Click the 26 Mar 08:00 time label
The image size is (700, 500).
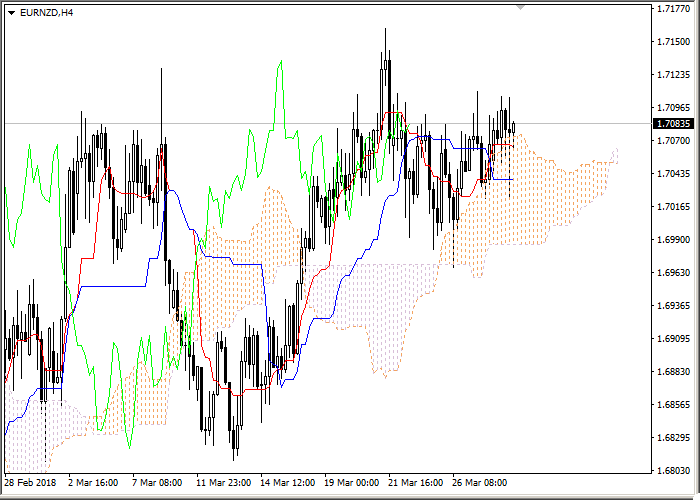480,483
